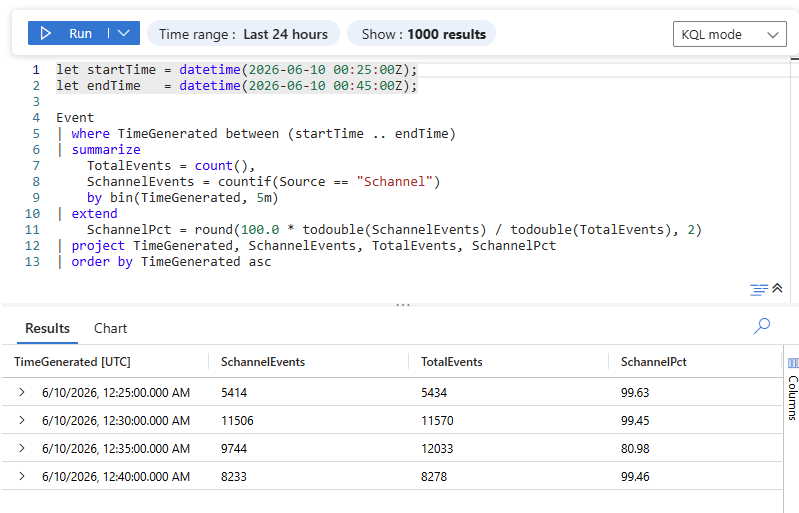
Task: Click the 'summarize' keyword in the query
Action: (106, 150)
